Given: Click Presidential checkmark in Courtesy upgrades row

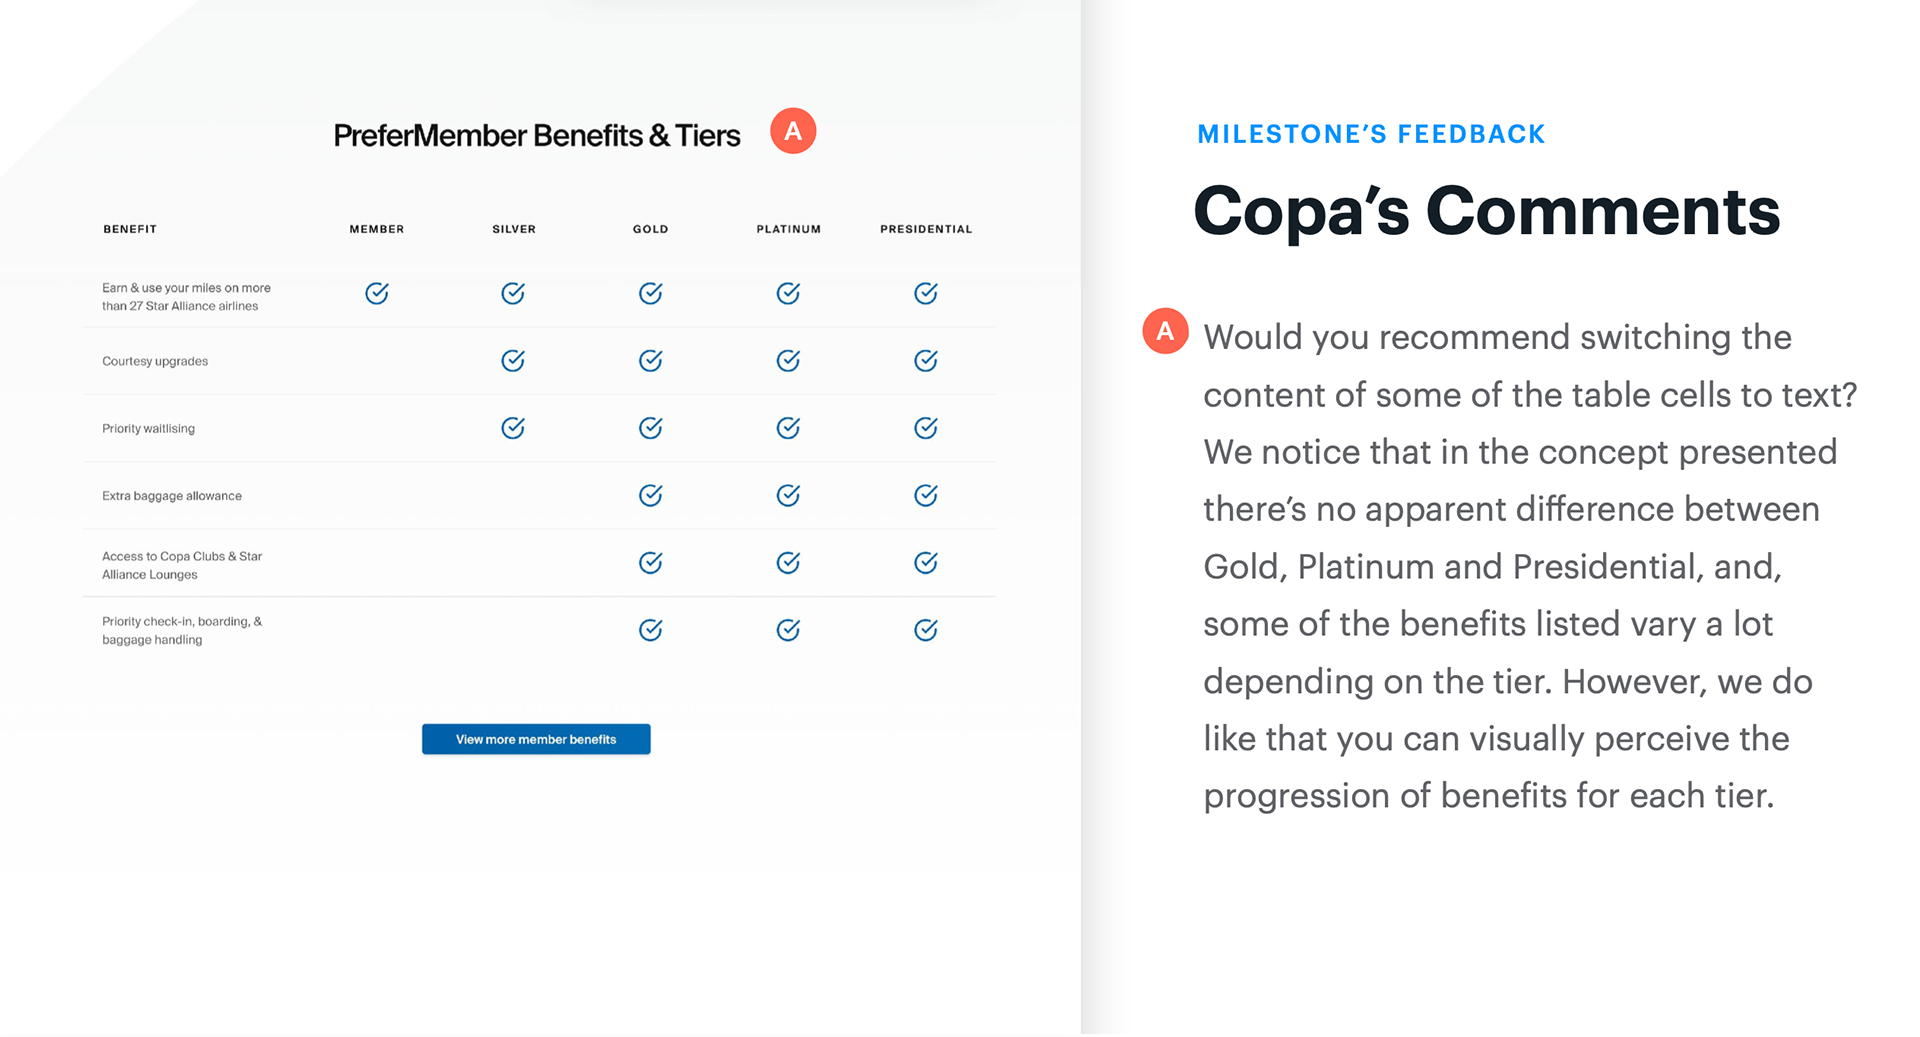Looking at the screenshot, I should (926, 360).
